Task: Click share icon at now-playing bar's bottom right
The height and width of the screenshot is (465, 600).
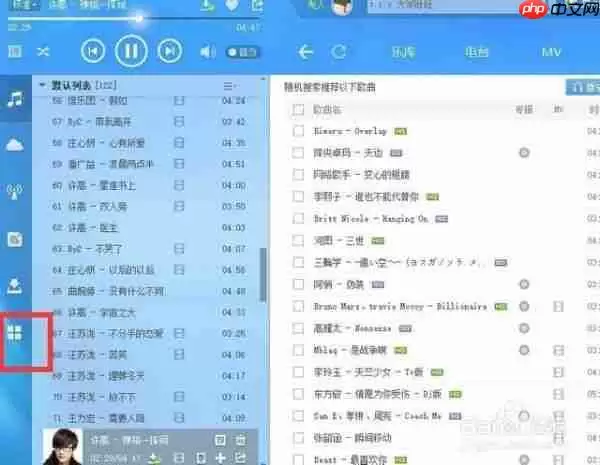Action: pos(241,458)
